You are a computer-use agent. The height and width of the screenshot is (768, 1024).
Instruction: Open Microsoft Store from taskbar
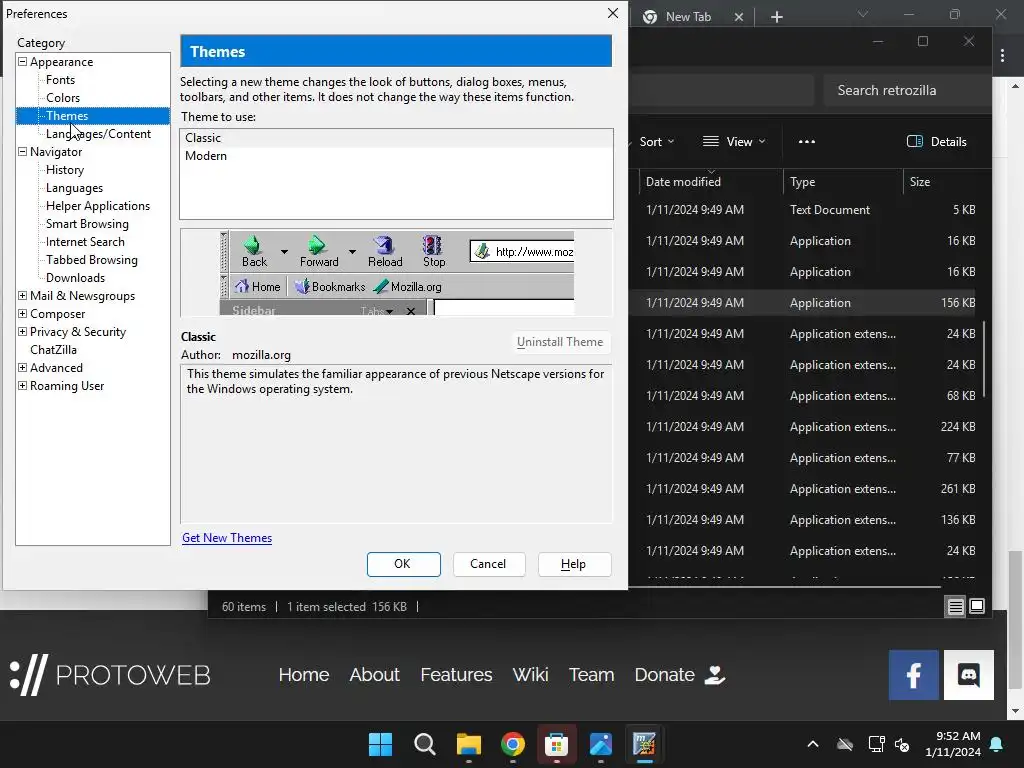tap(556, 744)
